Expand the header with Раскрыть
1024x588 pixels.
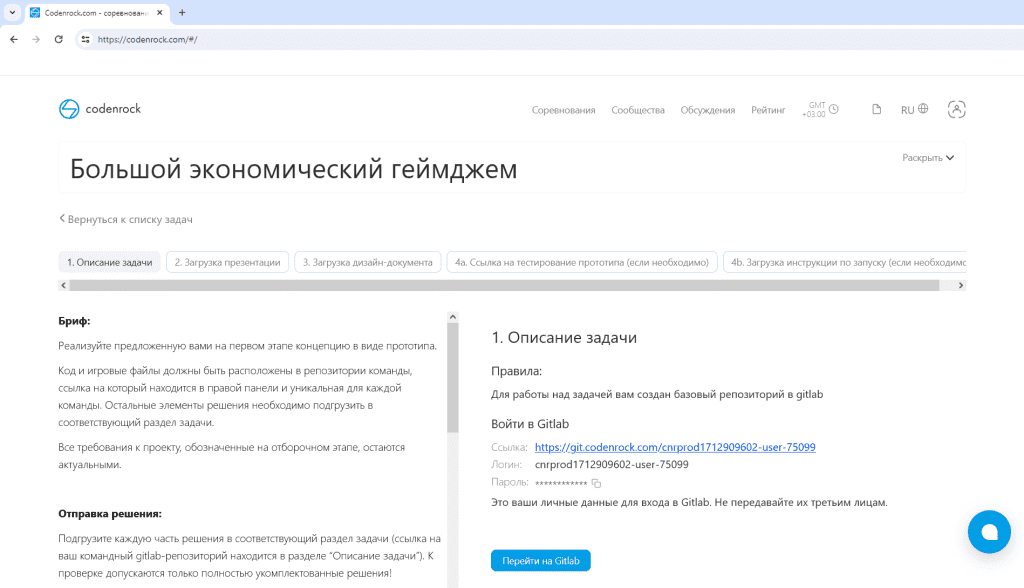pos(928,158)
